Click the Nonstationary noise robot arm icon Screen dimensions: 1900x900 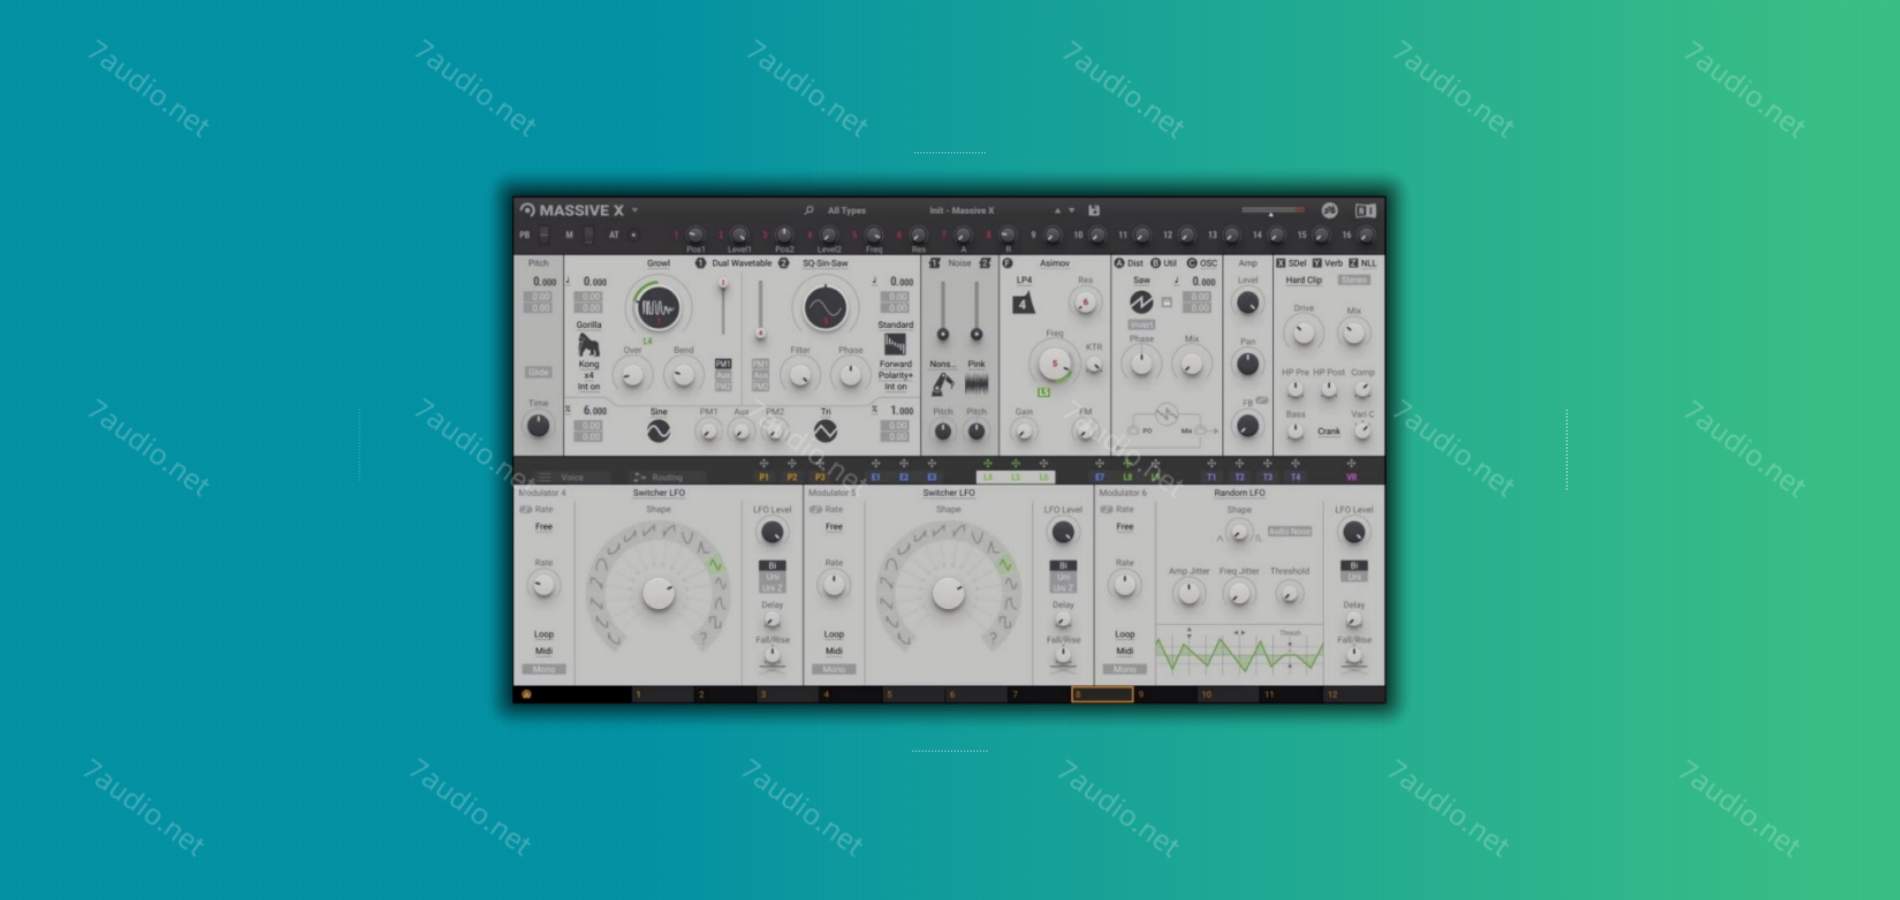(x=942, y=385)
